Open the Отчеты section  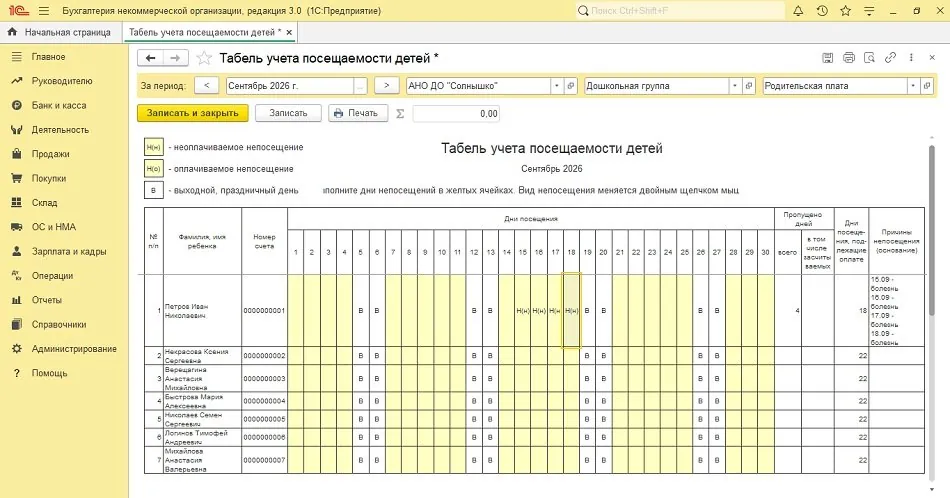pyautogui.click(x=47, y=300)
